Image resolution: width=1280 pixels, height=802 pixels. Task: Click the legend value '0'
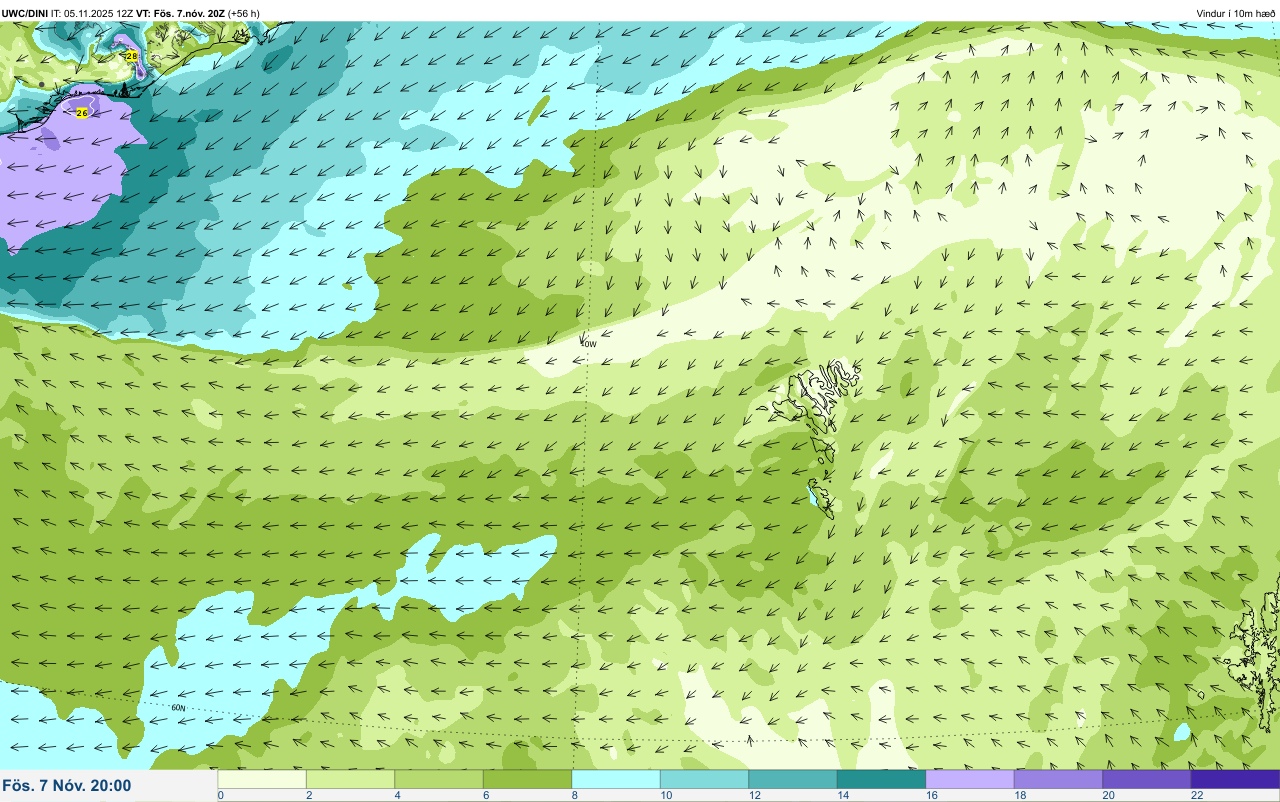tap(220, 795)
